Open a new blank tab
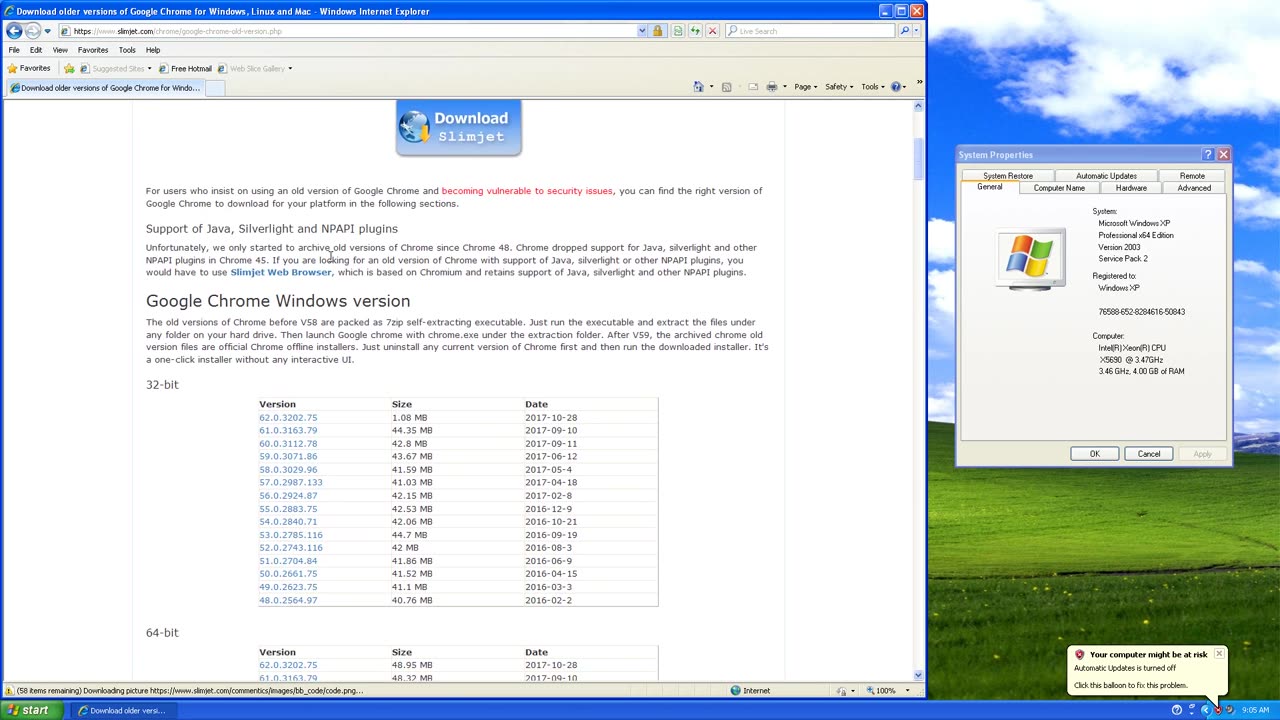This screenshot has height=720, width=1280. tap(214, 88)
